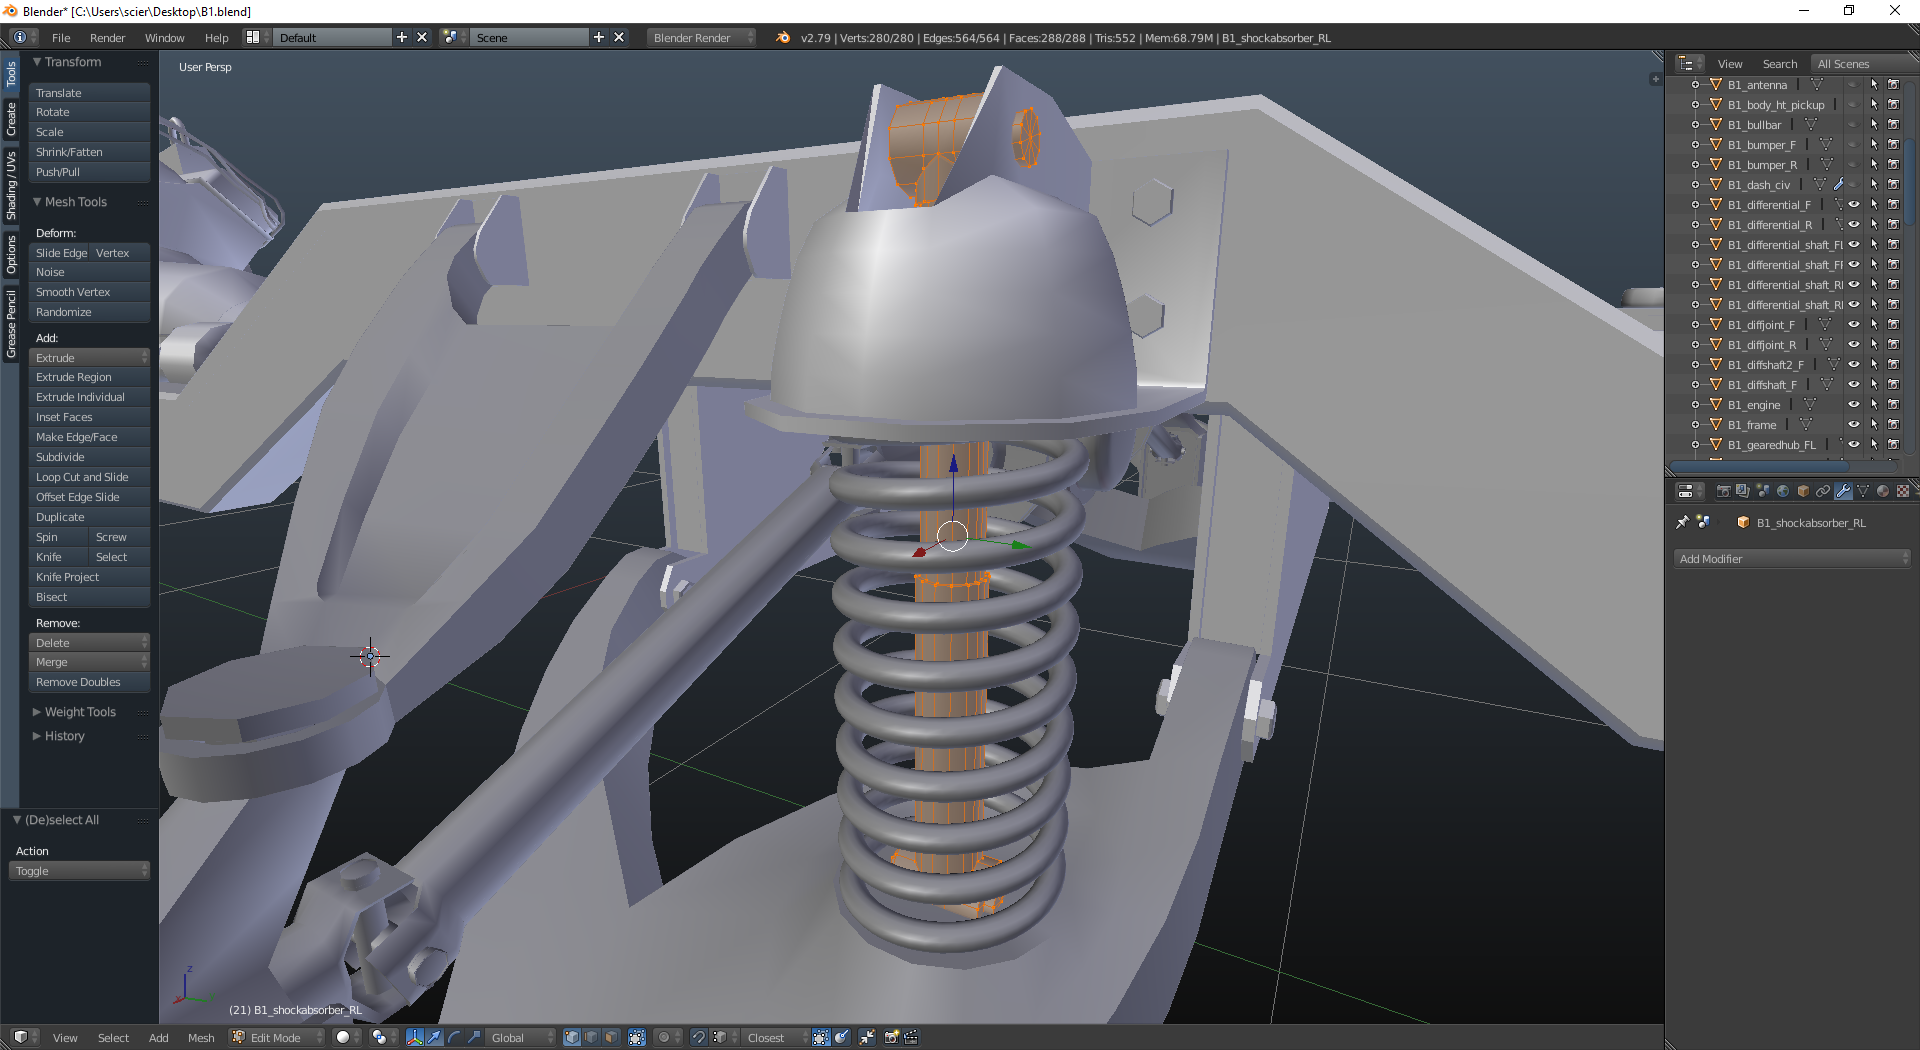The width and height of the screenshot is (1920, 1050).
Task: Switch to face select mode
Action: point(611,1037)
